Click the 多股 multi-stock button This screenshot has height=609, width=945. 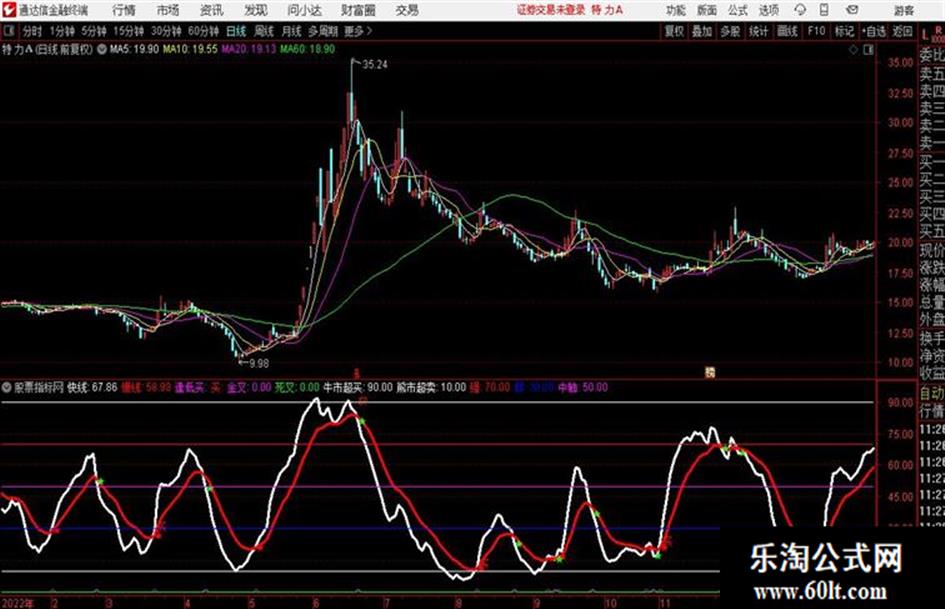tap(730, 31)
